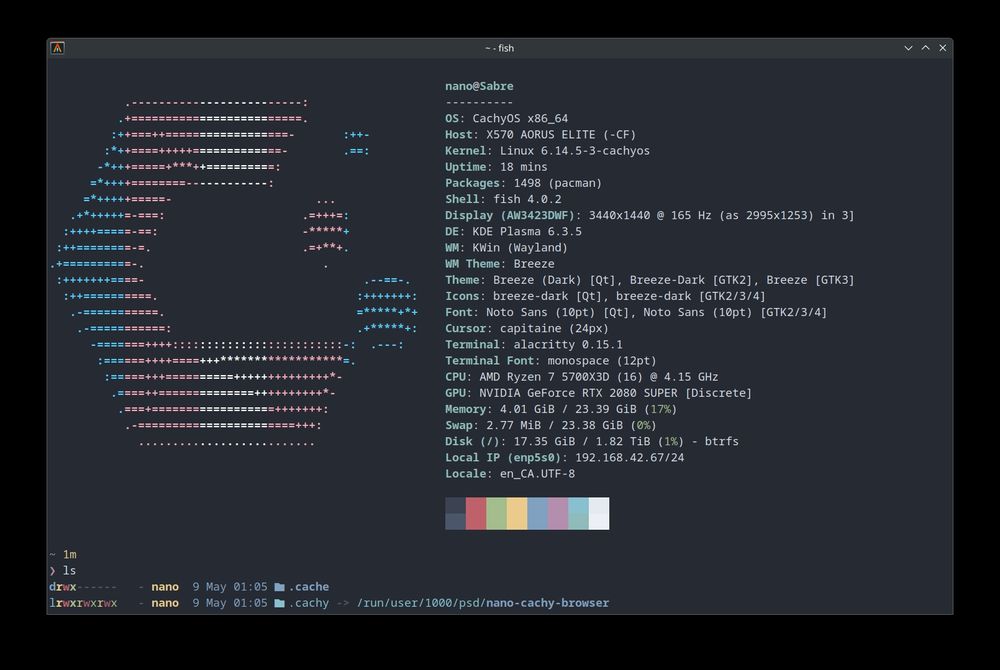Viewport: 1000px width, 670px height.
Task: Click the owner 'nano' on the .cache row
Action: coord(165,586)
